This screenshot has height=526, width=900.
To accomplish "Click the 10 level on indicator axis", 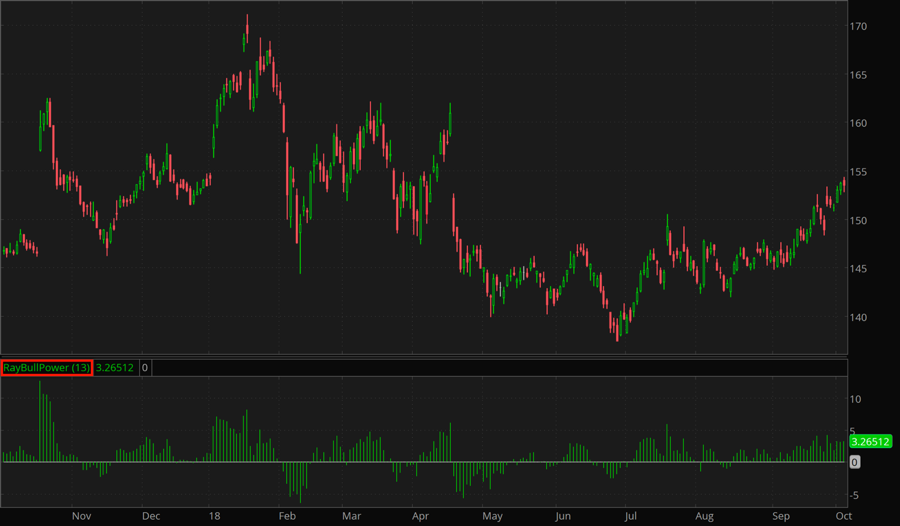I will (857, 399).
